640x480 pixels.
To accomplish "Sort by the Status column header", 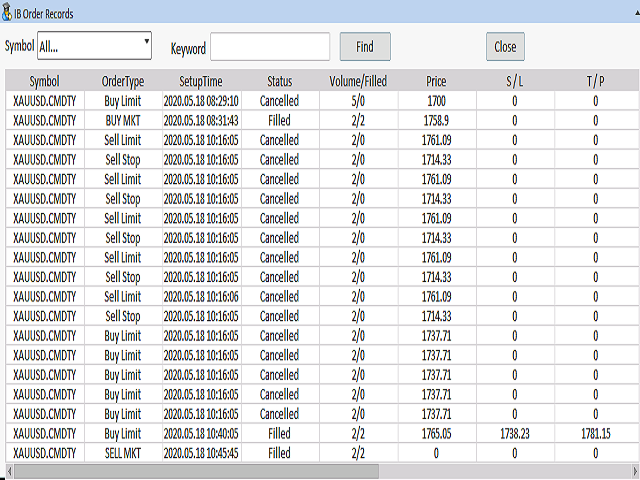I will [280, 81].
